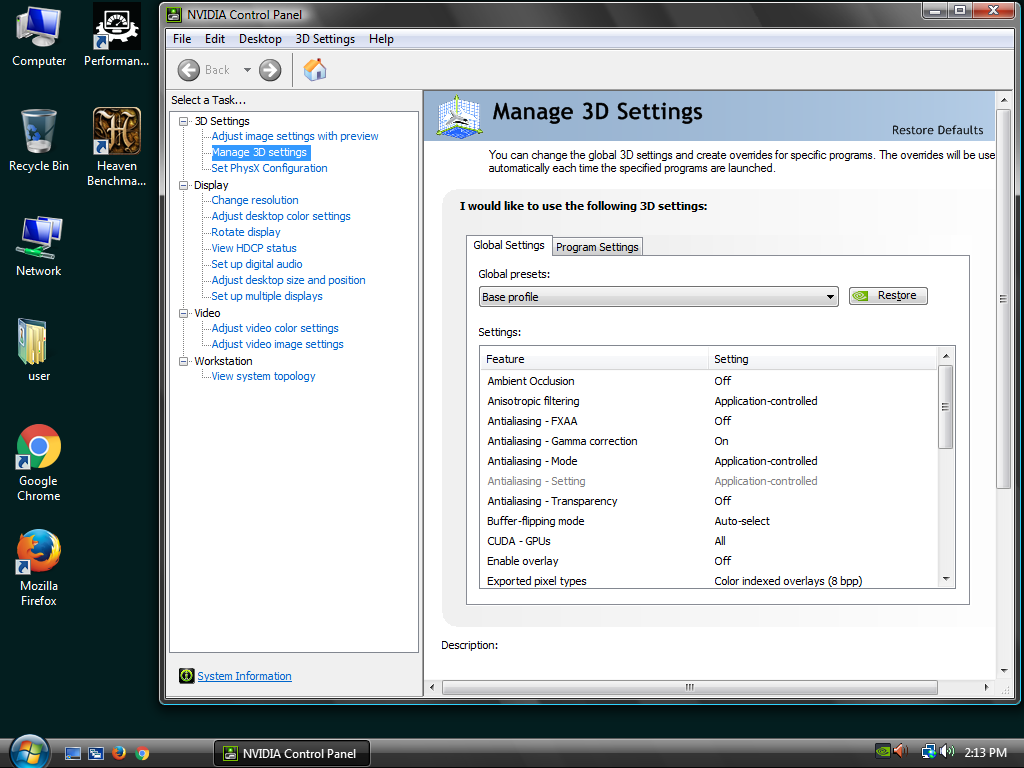Open the NVIDIA icon in the system tray

tap(882, 751)
